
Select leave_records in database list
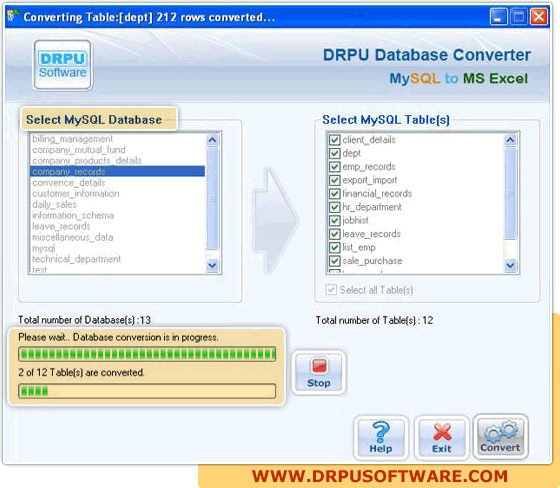[118, 226]
